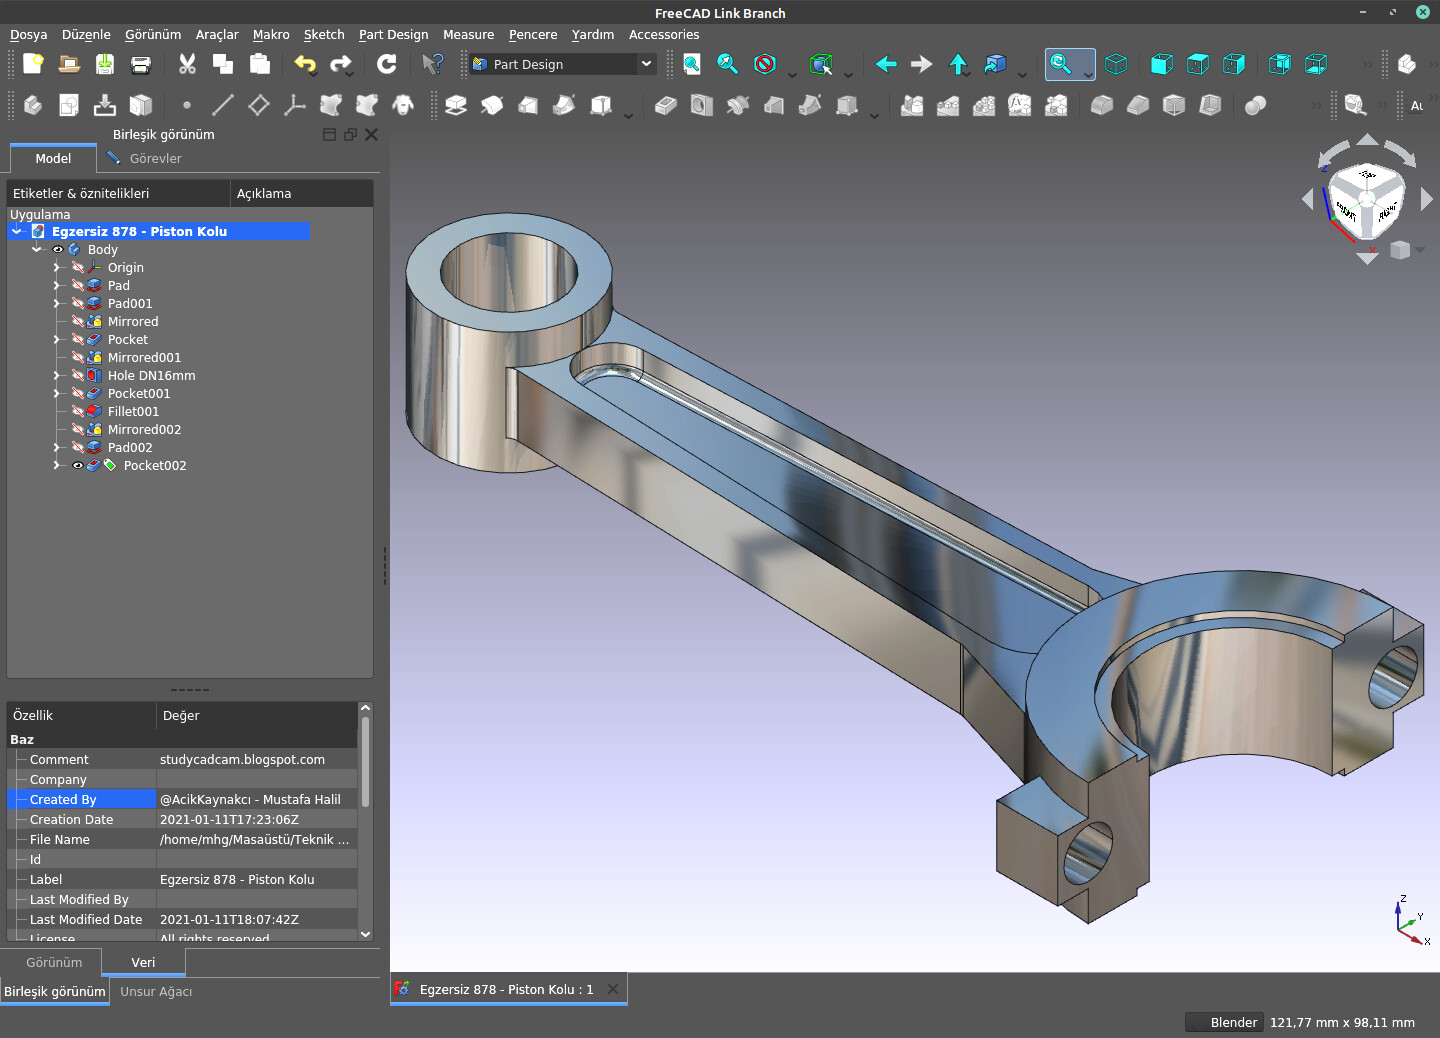Image resolution: width=1440 pixels, height=1038 pixels.
Task: Hide the Body using its eye icon
Action: coord(58,250)
